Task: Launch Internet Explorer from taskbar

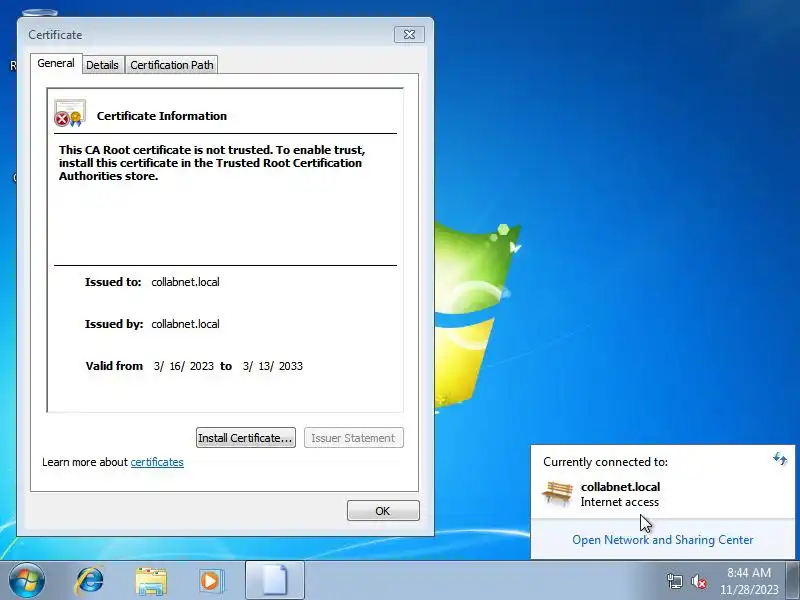Action: (x=89, y=581)
